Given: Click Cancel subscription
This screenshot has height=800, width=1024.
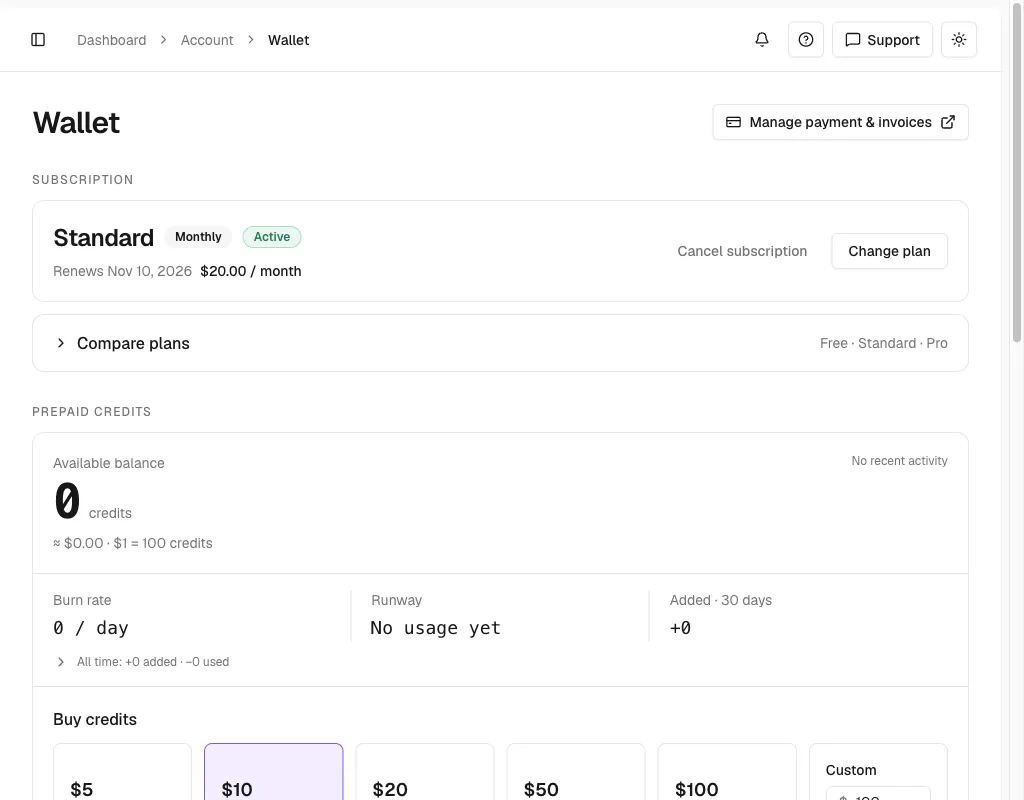Looking at the screenshot, I should point(742,251).
